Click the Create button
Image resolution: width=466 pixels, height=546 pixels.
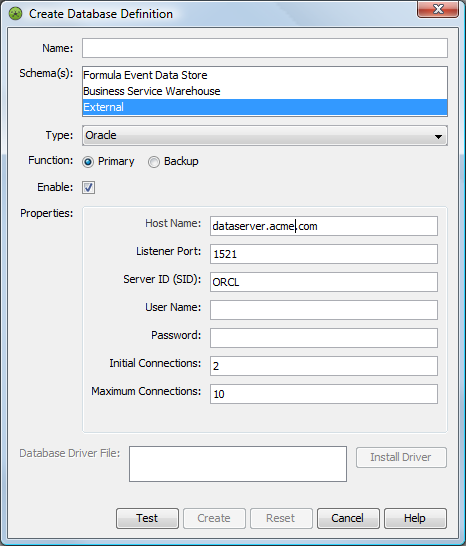[x=214, y=518]
